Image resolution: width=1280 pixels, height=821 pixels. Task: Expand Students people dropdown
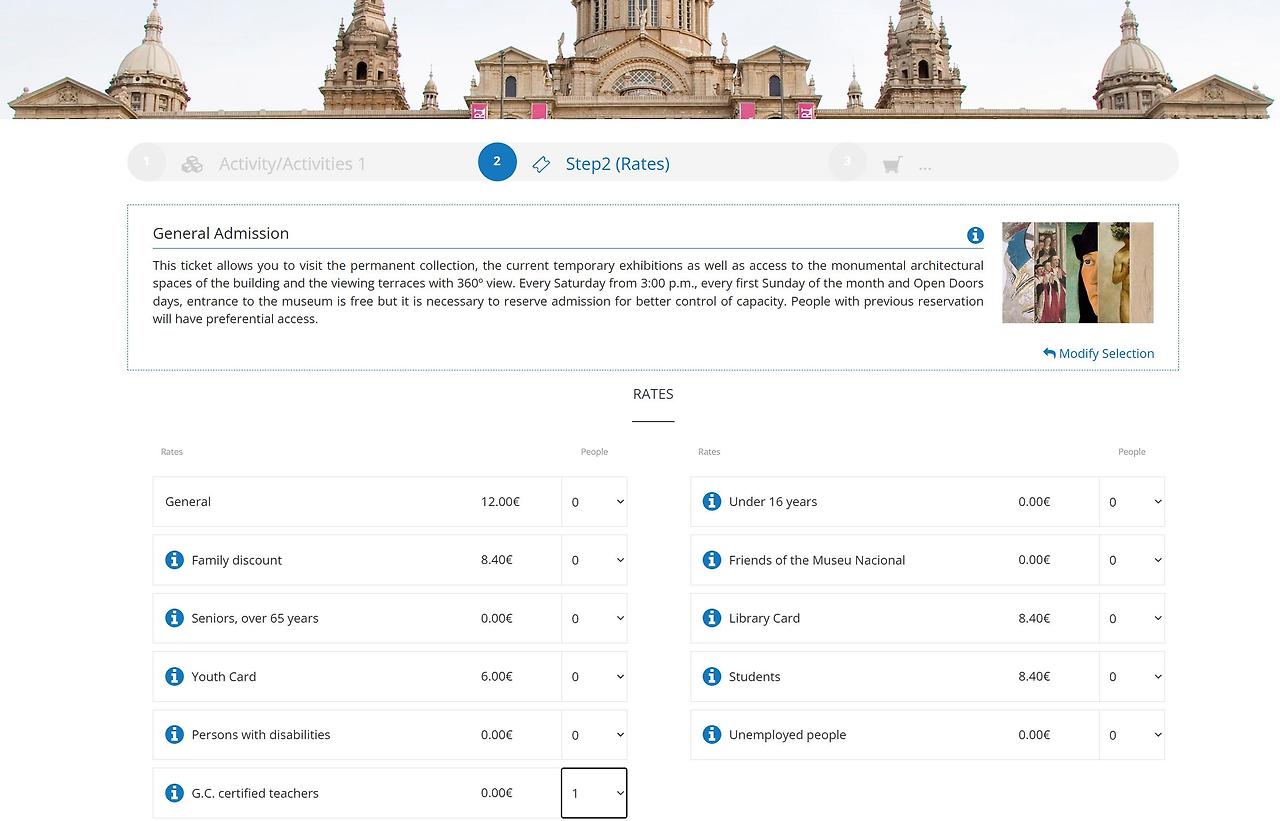(x=1132, y=676)
